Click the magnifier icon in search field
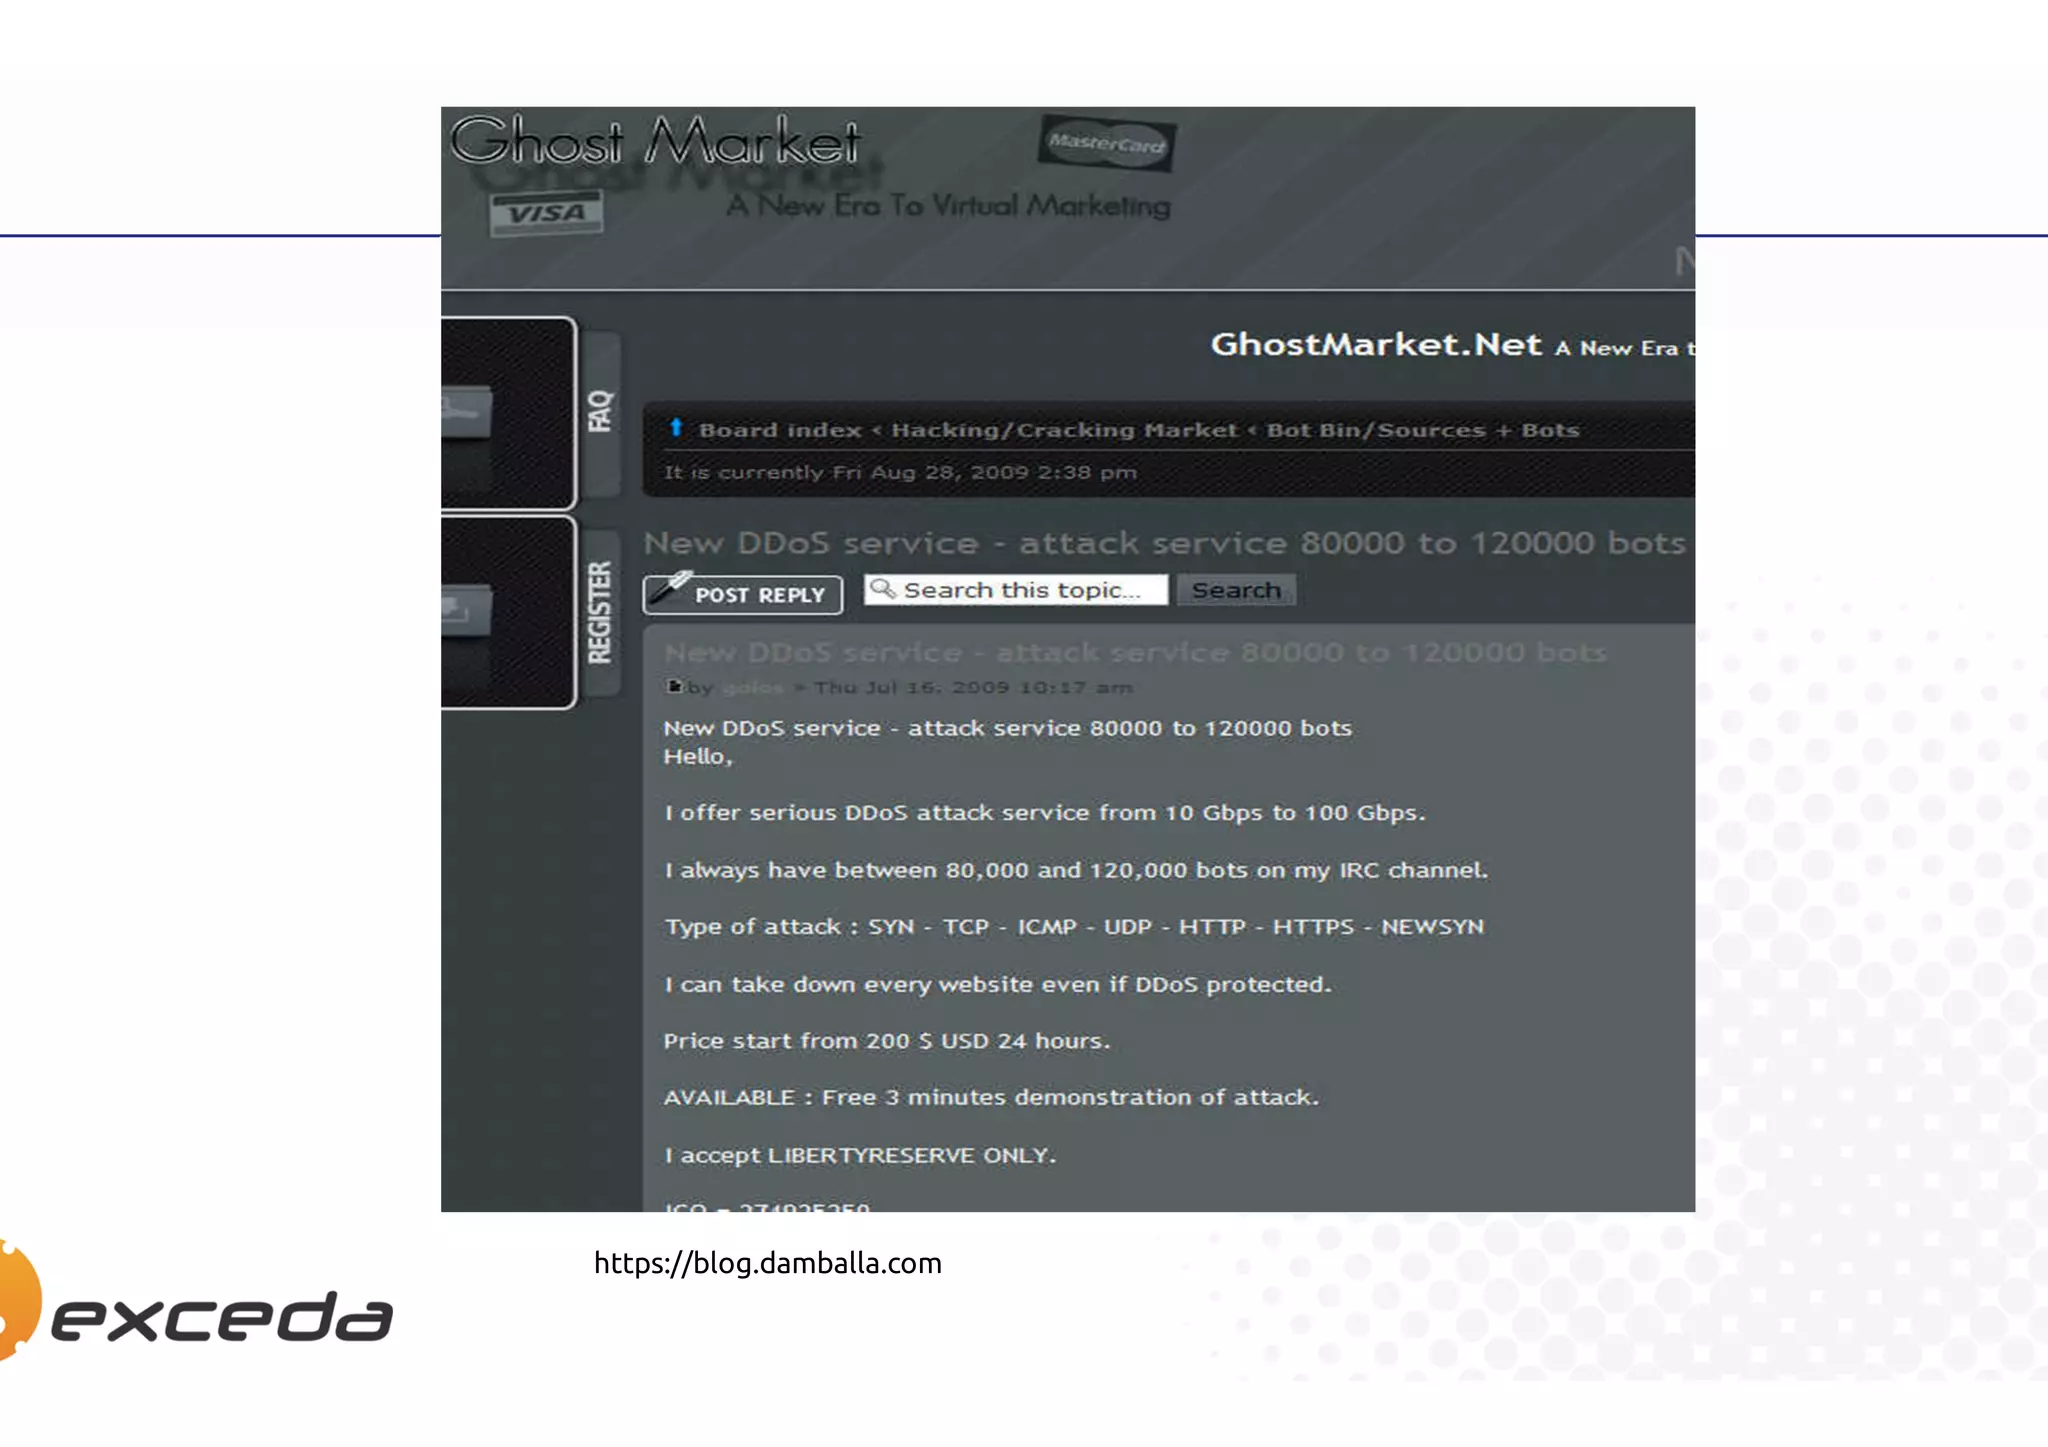The width and height of the screenshot is (2048, 1447). tap(882, 589)
